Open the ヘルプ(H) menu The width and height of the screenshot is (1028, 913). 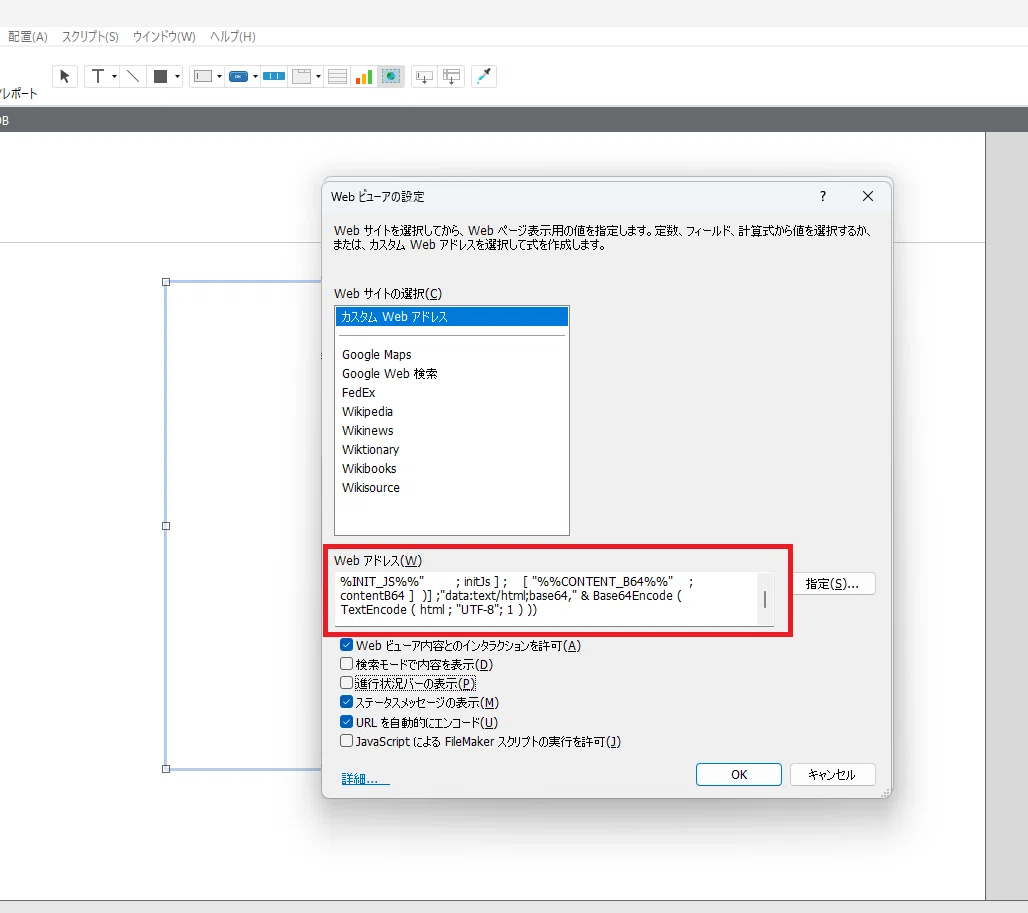click(x=233, y=37)
